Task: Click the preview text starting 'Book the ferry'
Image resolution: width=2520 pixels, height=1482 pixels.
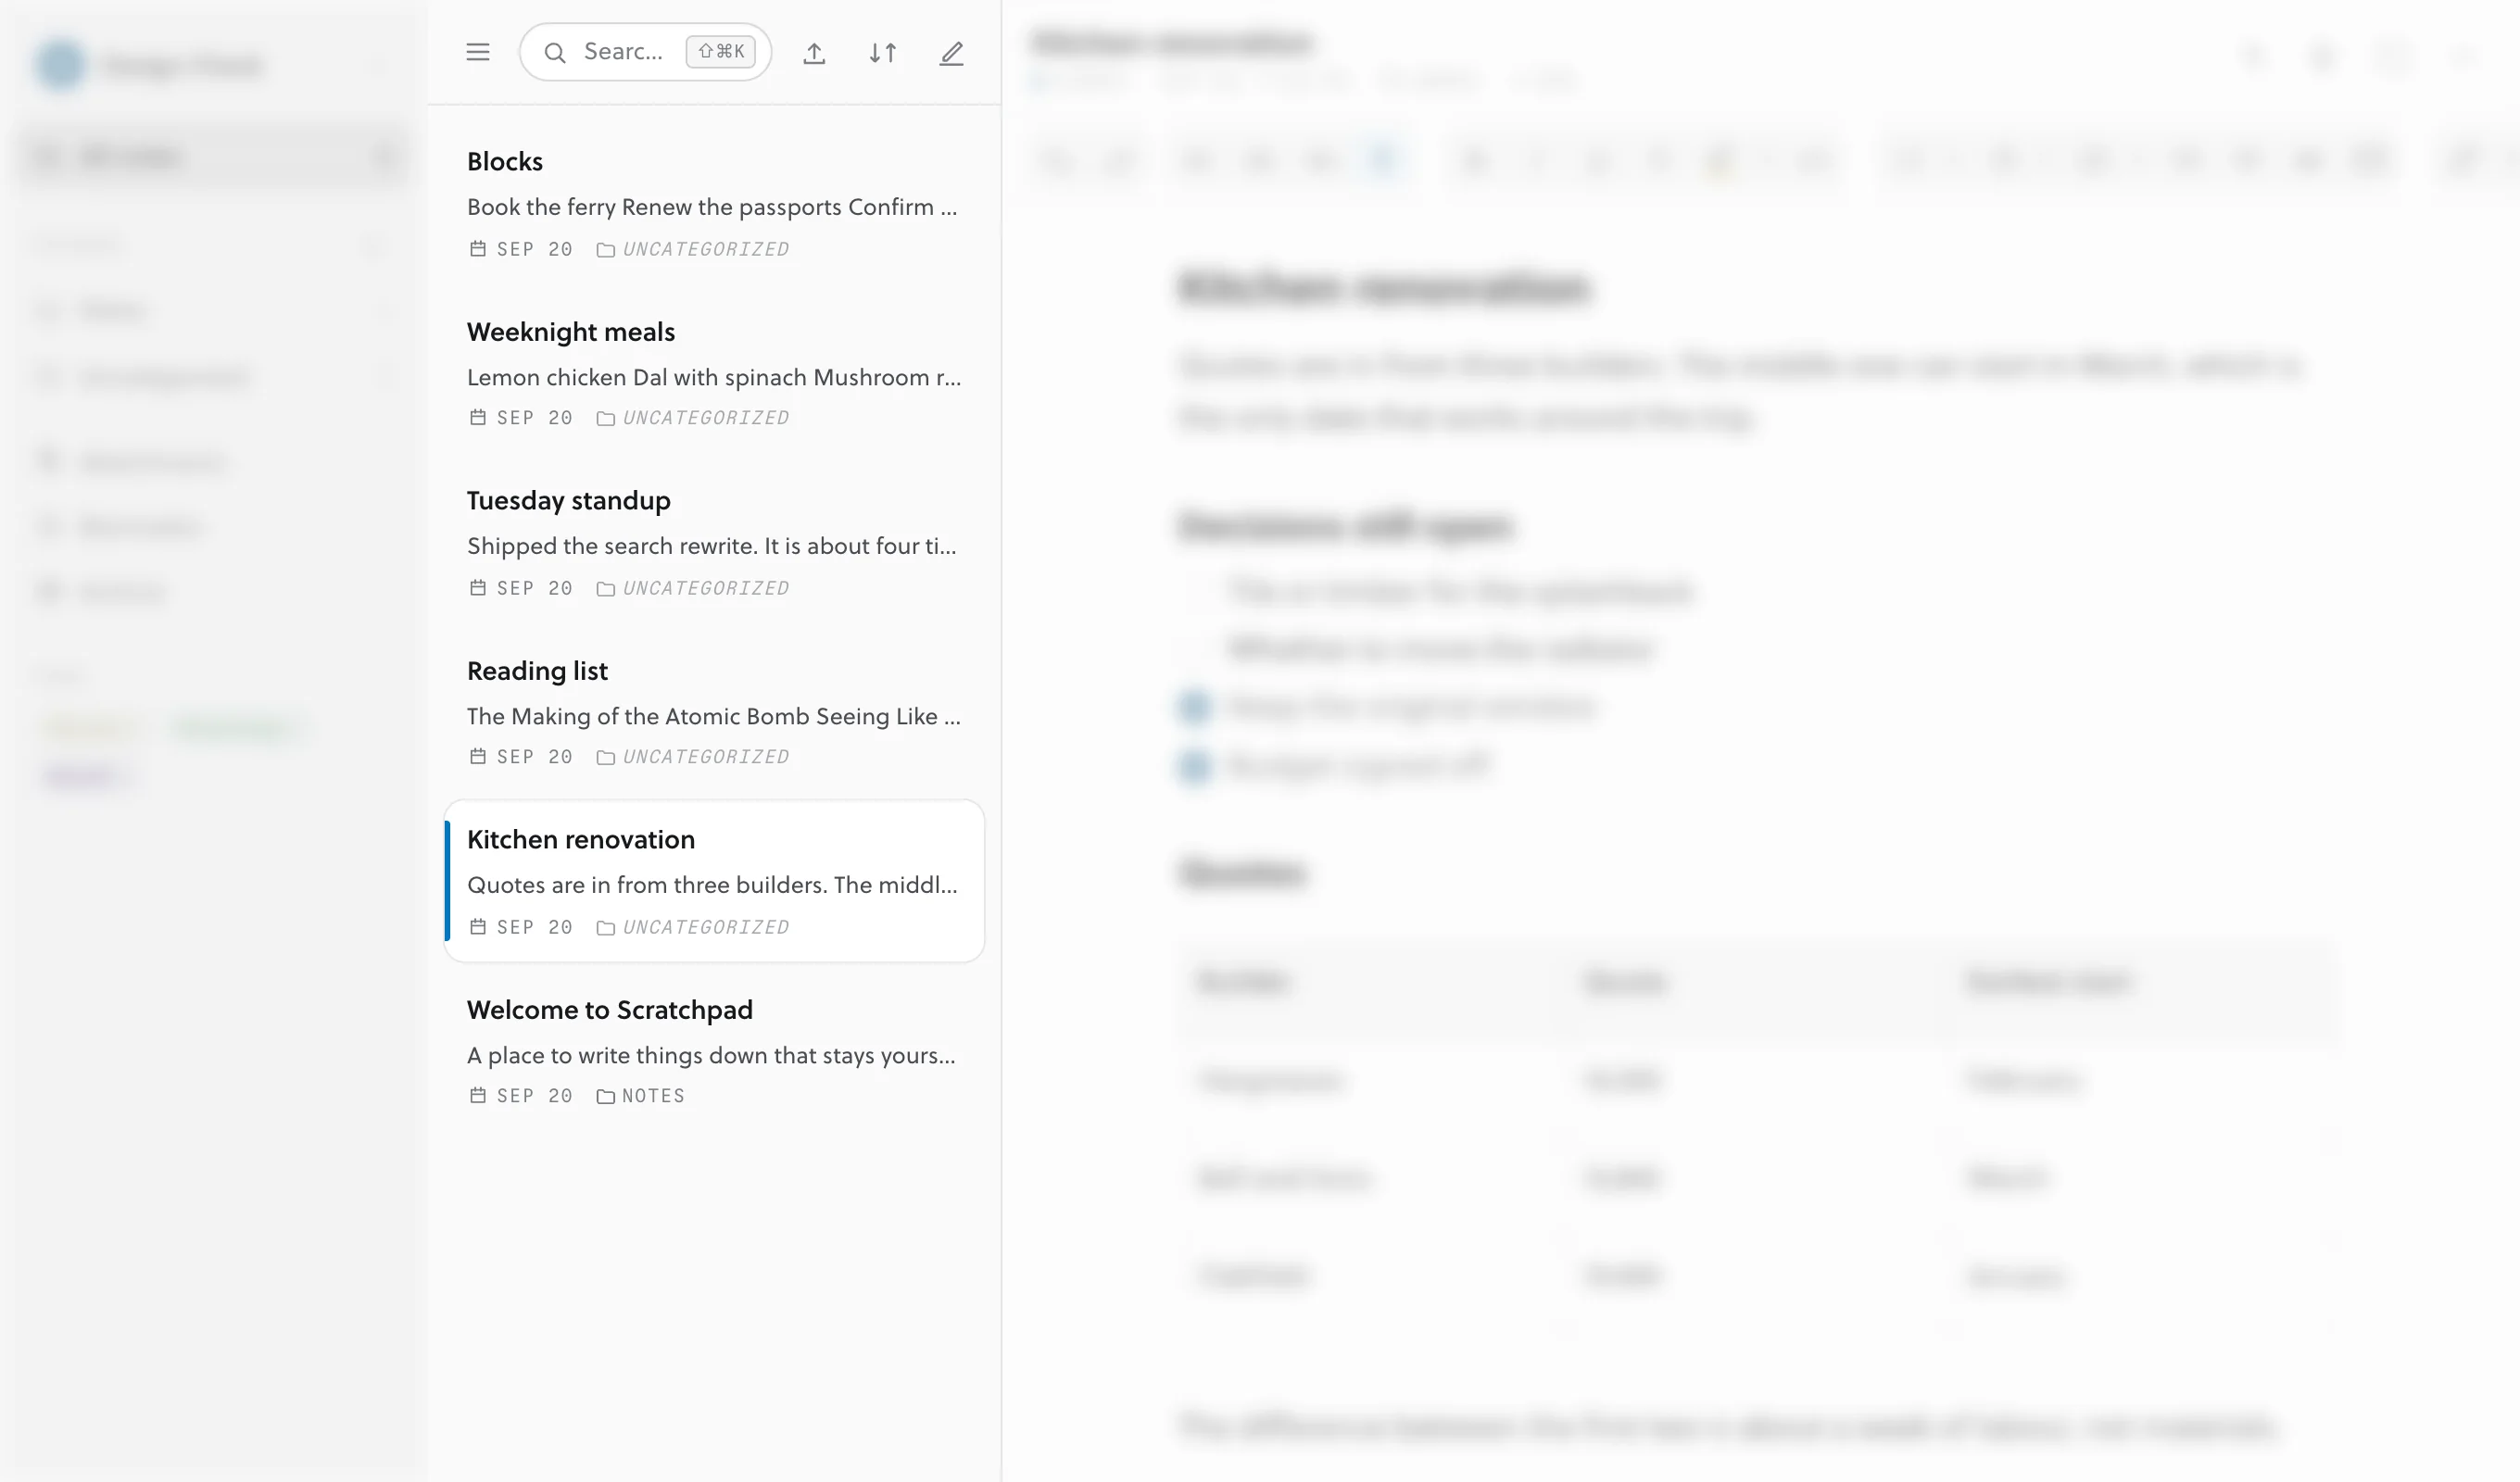Action: point(712,207)
